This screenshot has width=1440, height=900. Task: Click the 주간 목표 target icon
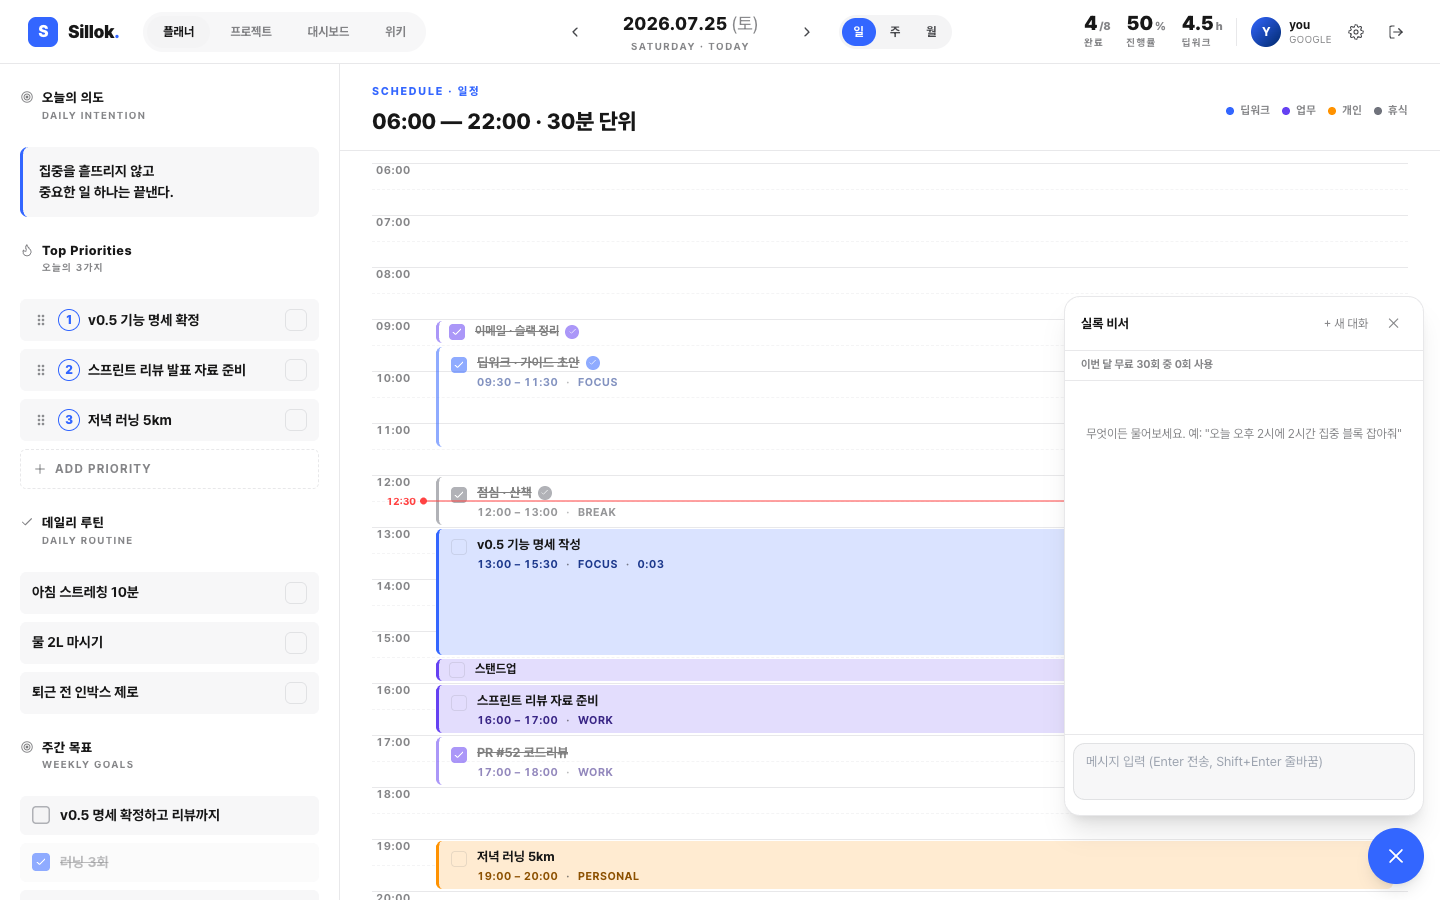pyautogui.click(x=27, y=747)
